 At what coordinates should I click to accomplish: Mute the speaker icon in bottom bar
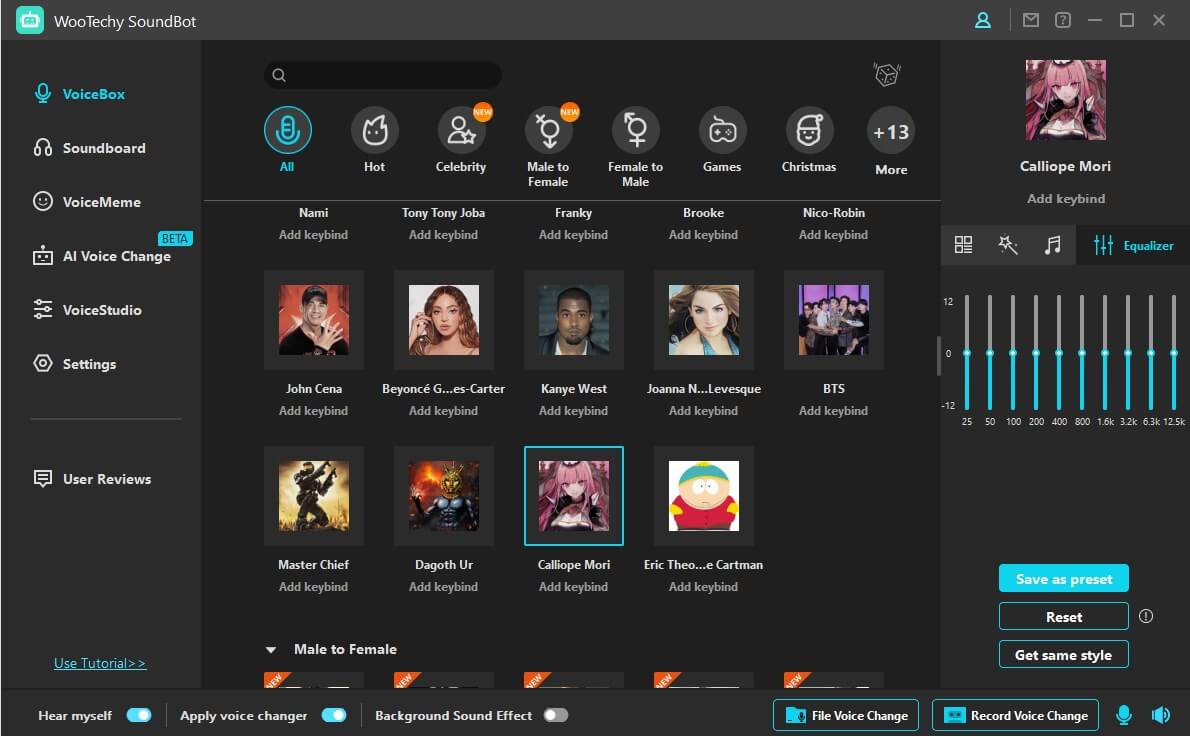coord(1160,715)
